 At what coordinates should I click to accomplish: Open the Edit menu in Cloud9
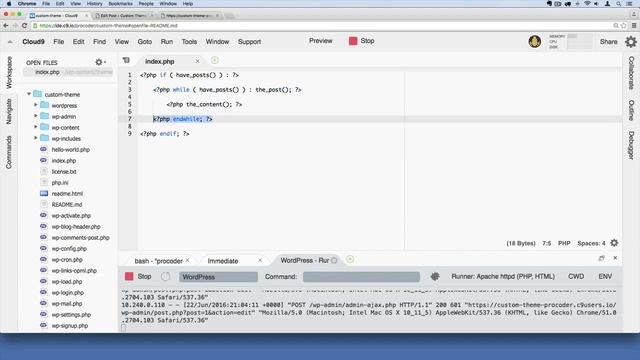coord(78,42)
